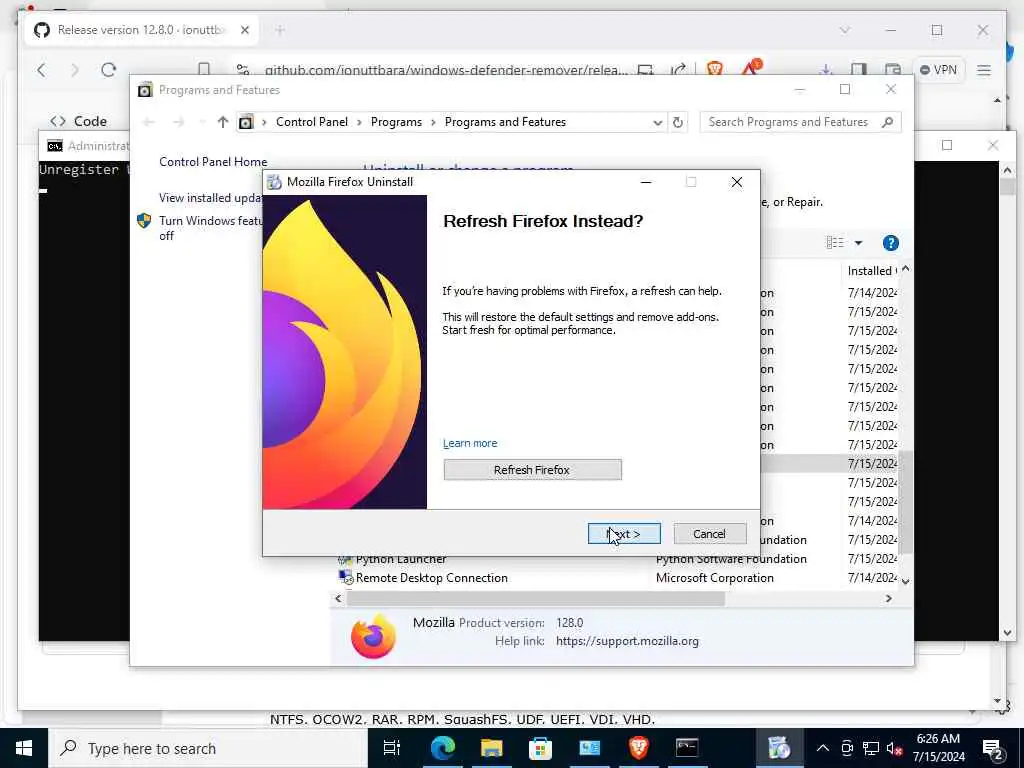Refresh the Programs and Features address bar
The height and width of the screenshot is (768, 1024).
[x=678, y=122]
